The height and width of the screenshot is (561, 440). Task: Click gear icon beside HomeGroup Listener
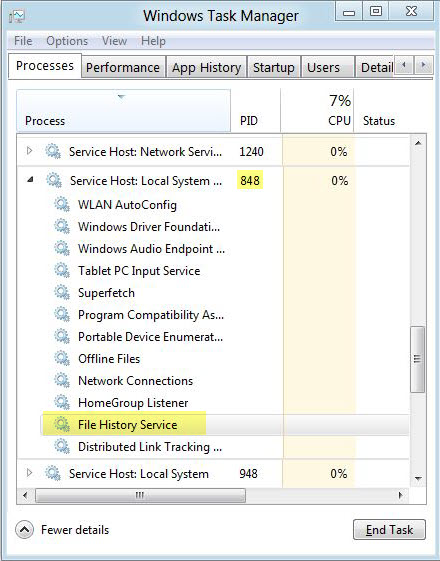pos(62,403)
